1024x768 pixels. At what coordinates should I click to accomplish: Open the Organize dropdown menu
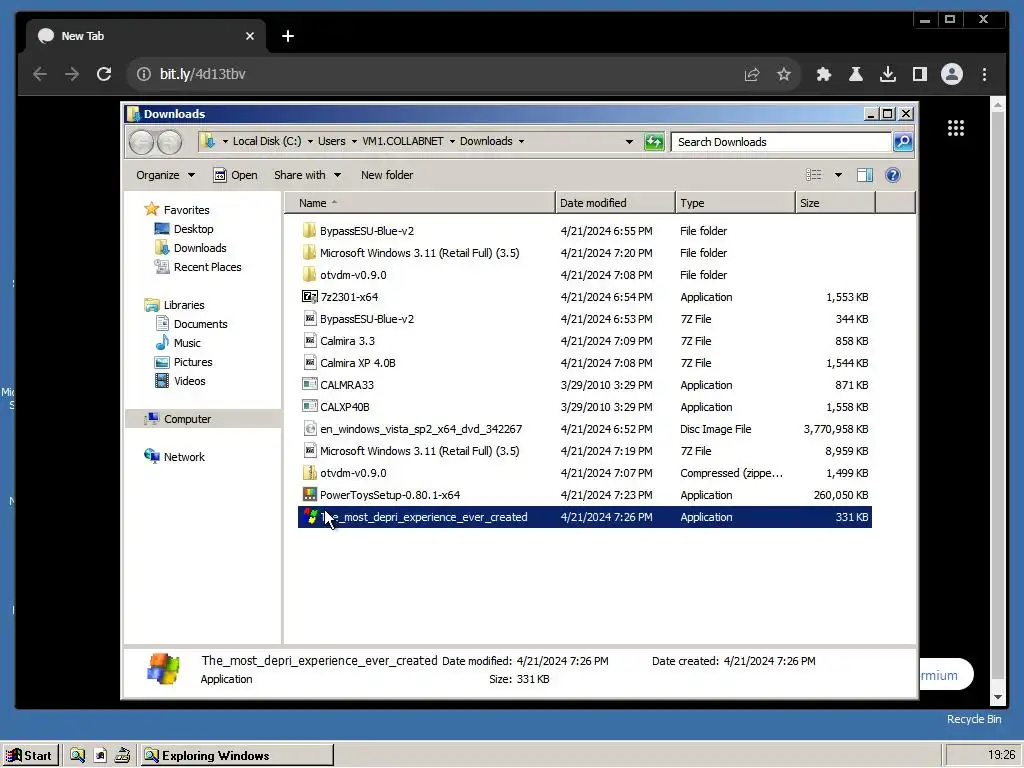coord(165,175)
